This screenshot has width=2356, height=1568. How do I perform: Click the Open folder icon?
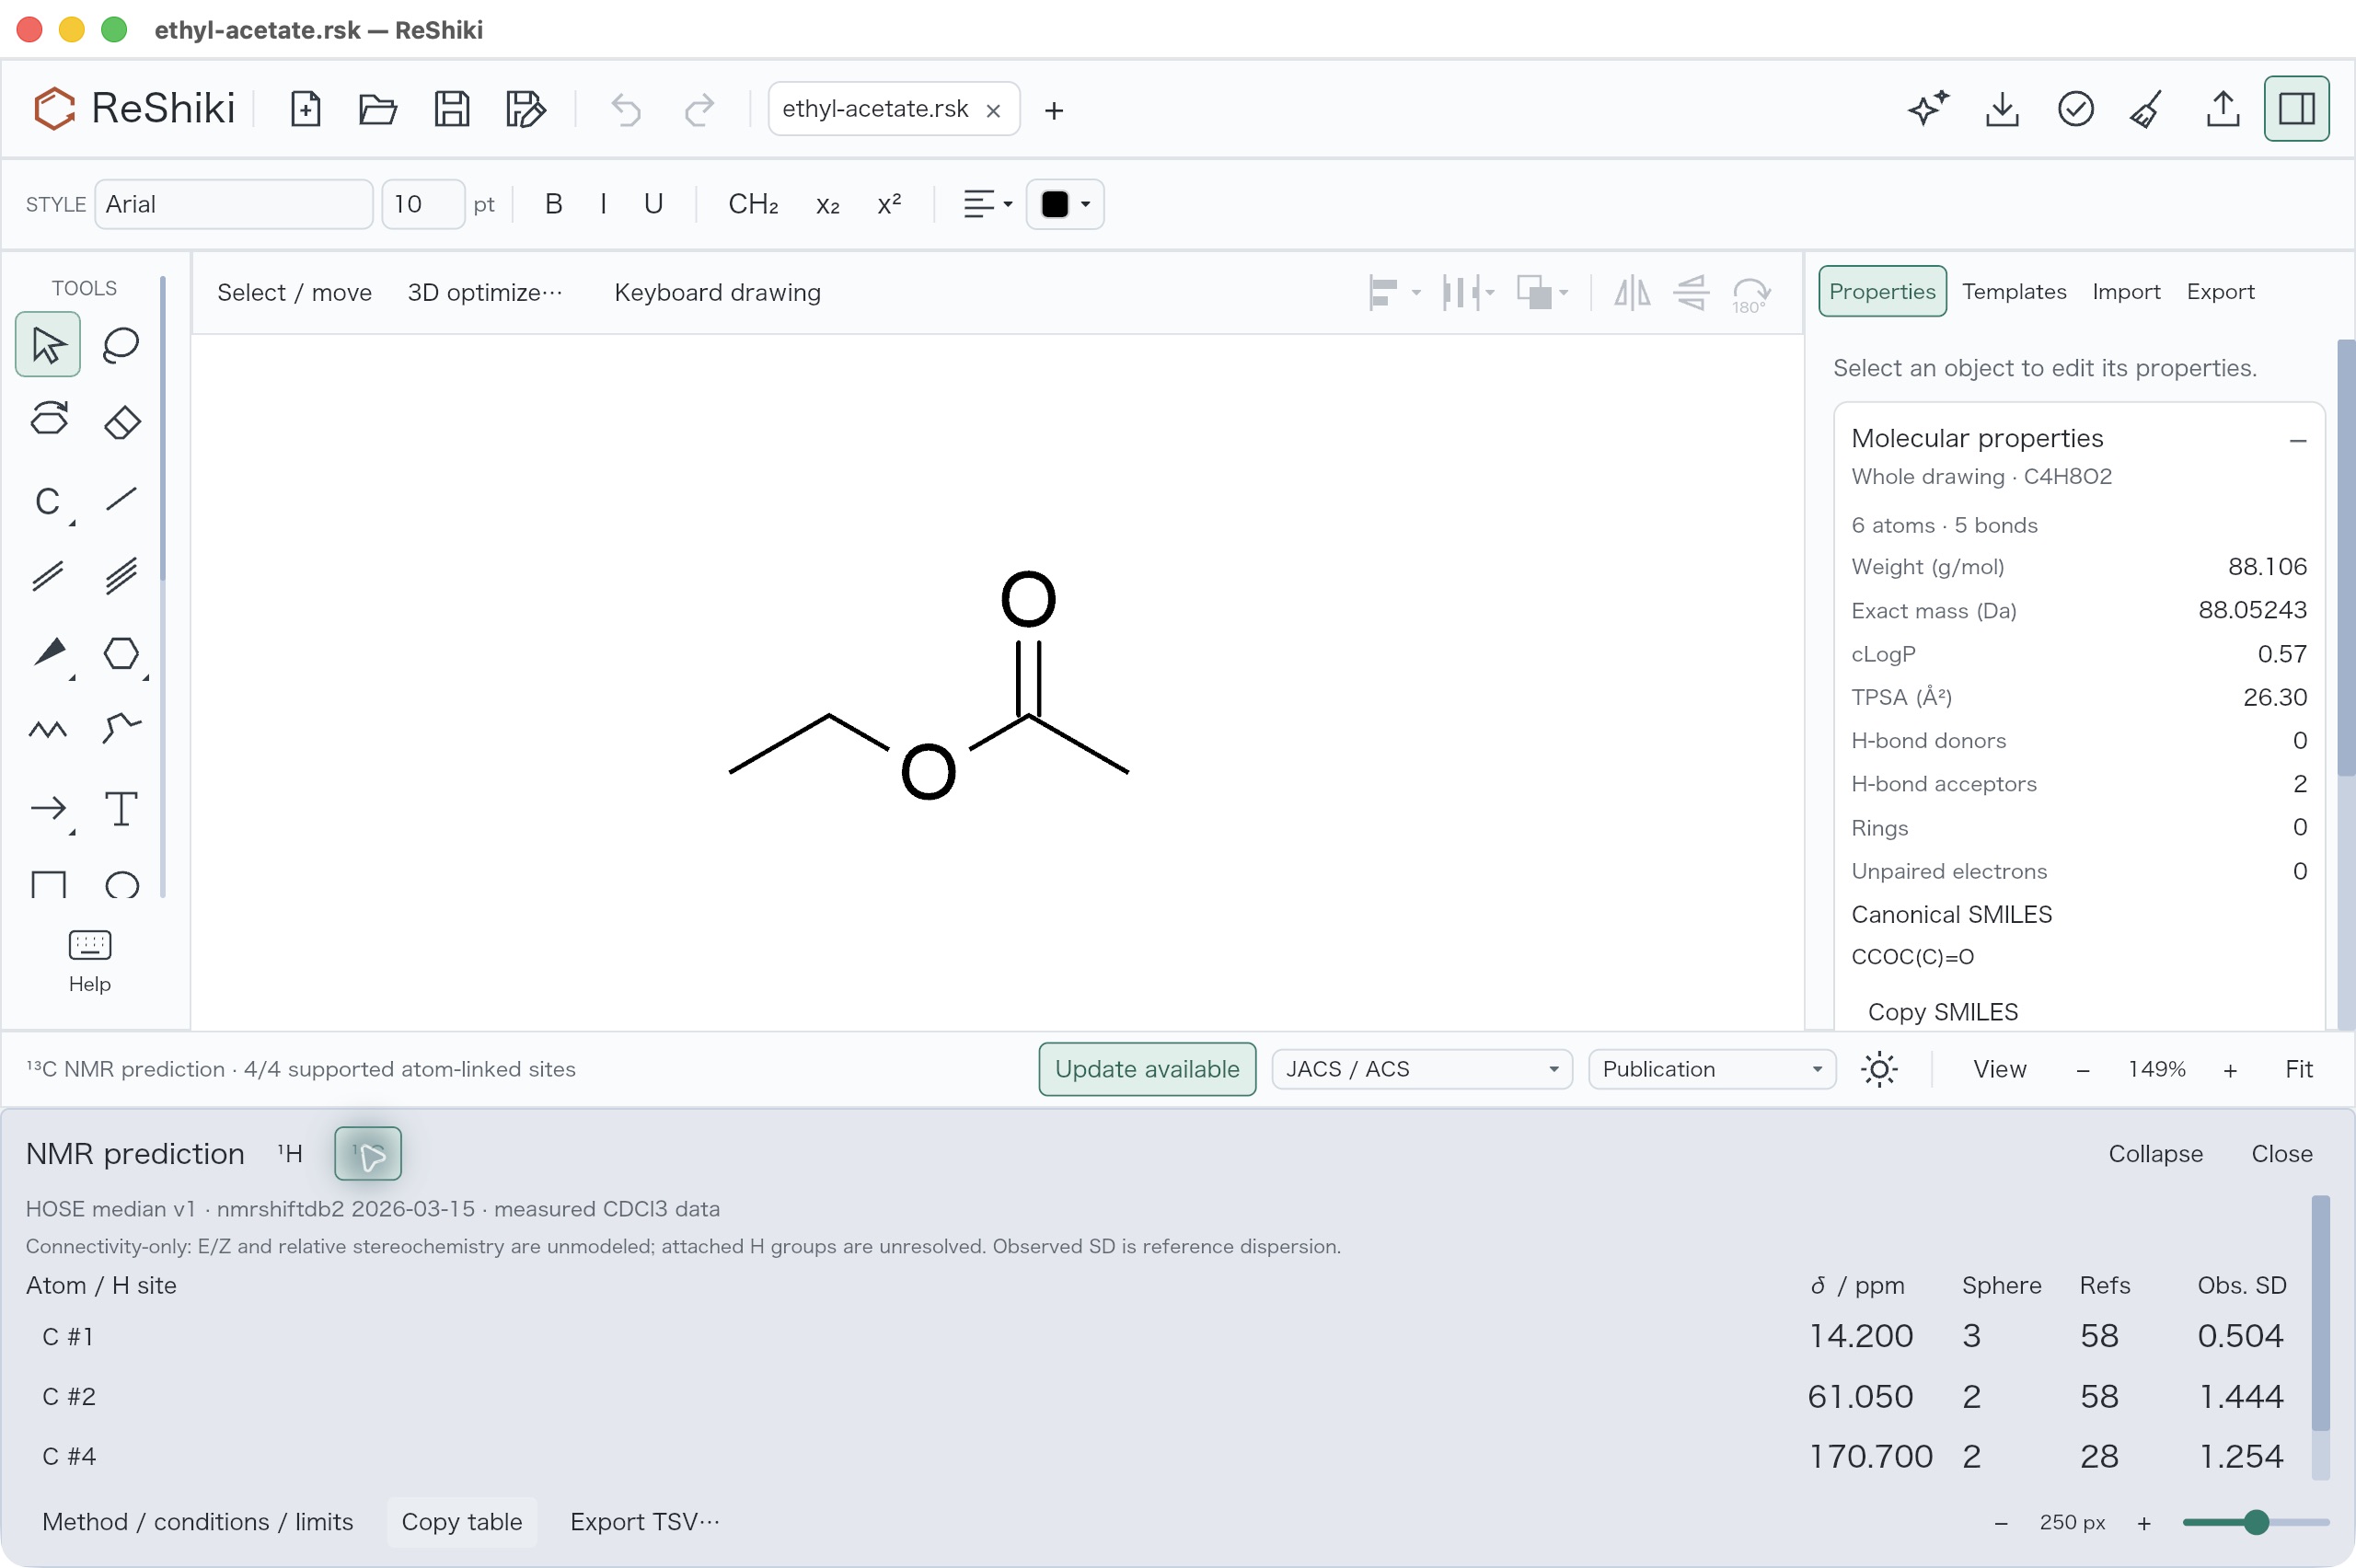378,108
